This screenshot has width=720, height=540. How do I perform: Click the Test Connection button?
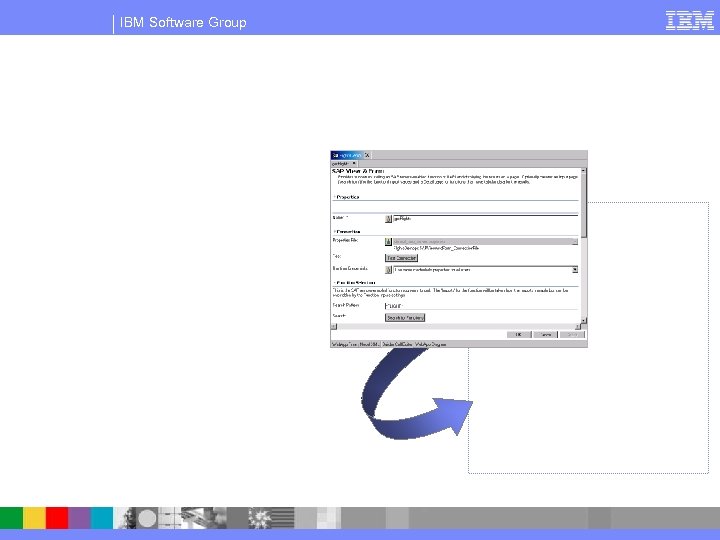[x=401, y=258]
